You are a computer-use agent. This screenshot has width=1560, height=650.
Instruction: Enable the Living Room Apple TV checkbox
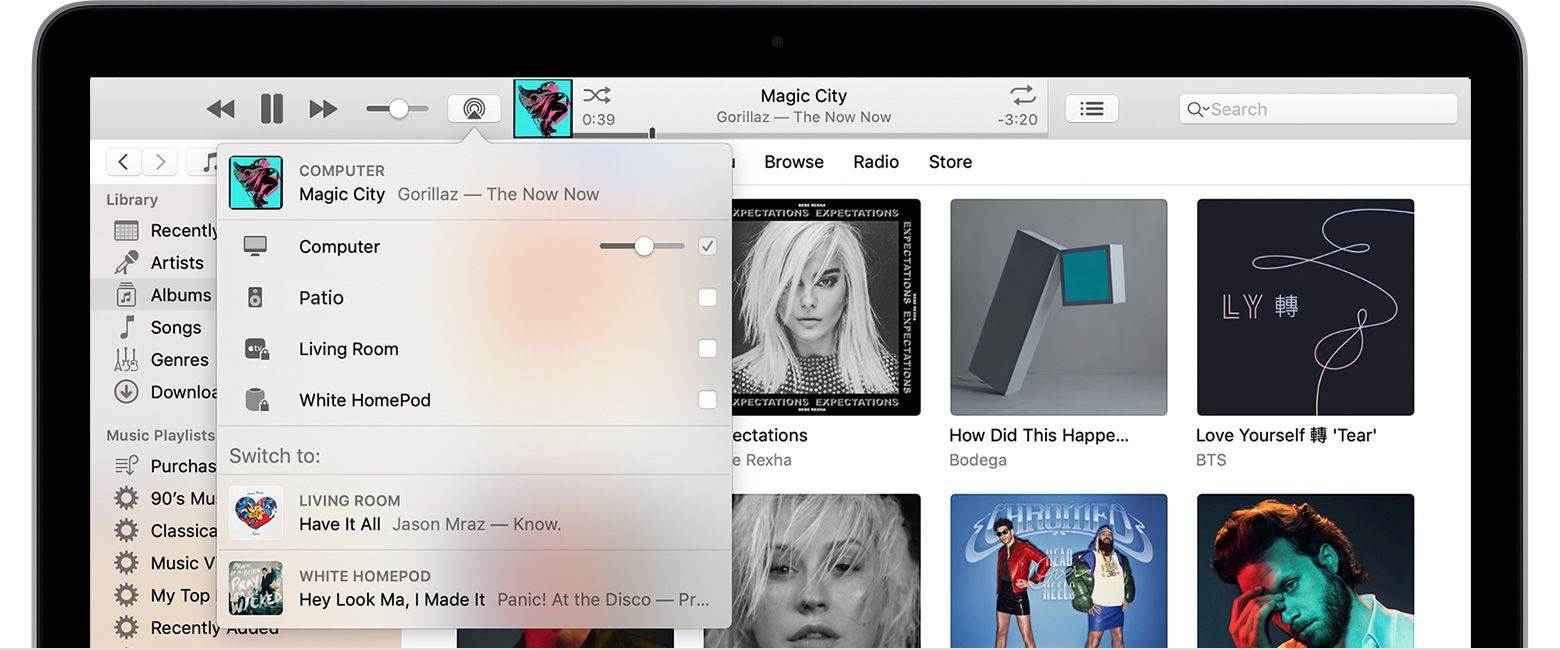coord(707,348)
